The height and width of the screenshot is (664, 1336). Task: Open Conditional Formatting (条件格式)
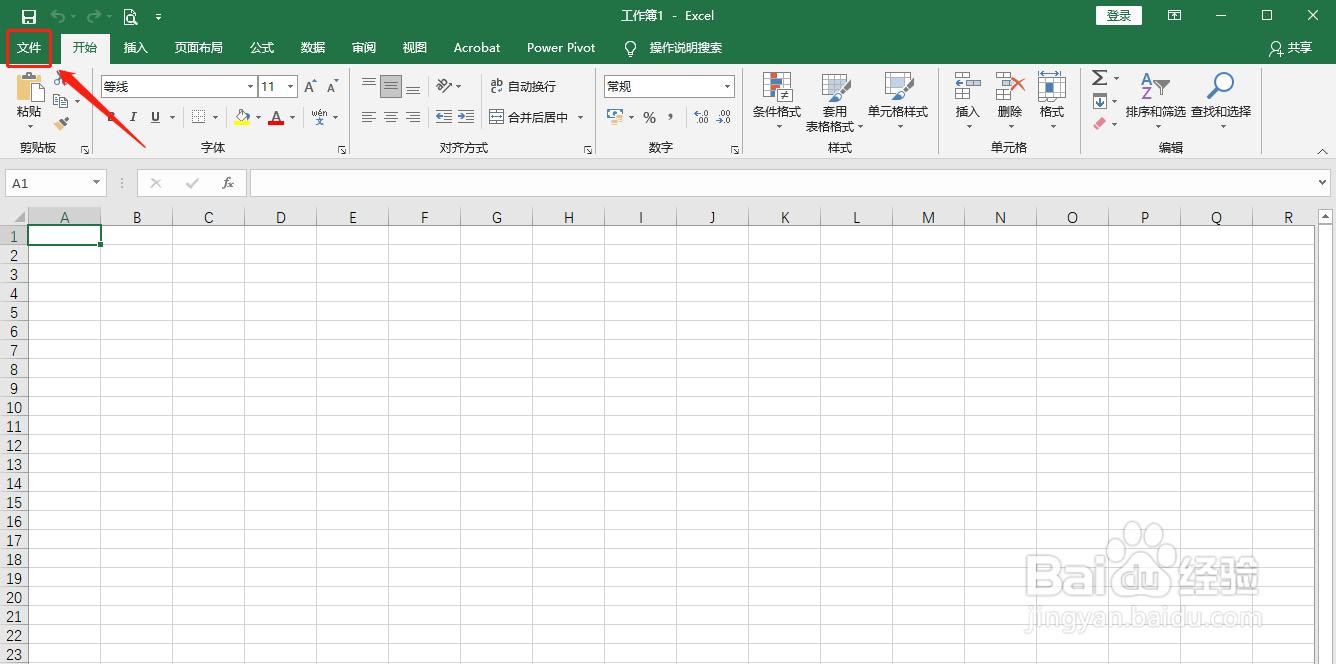pyautogui.click(x=777, y=101)
